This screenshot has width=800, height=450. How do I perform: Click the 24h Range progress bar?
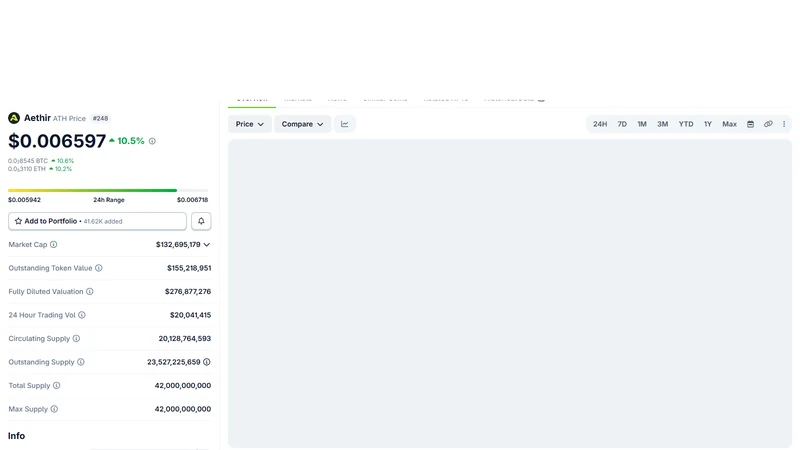point(108,190)
